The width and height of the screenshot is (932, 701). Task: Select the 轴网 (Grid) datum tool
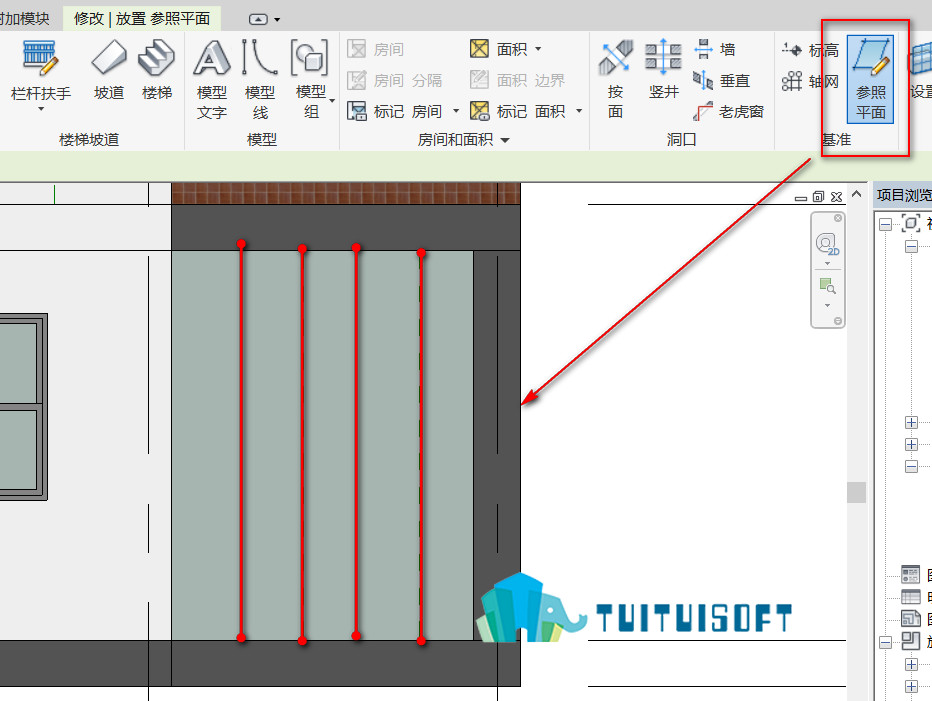810,81
